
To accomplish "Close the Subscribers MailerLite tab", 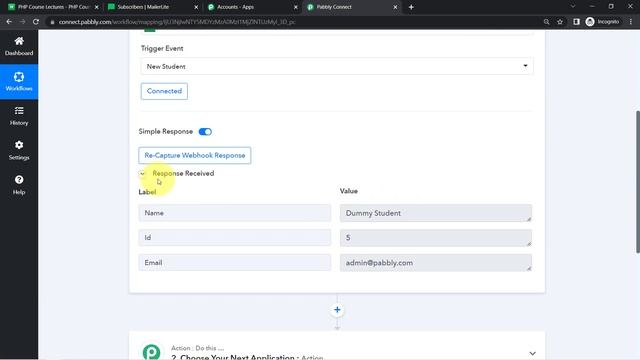I will pos(196,7).
